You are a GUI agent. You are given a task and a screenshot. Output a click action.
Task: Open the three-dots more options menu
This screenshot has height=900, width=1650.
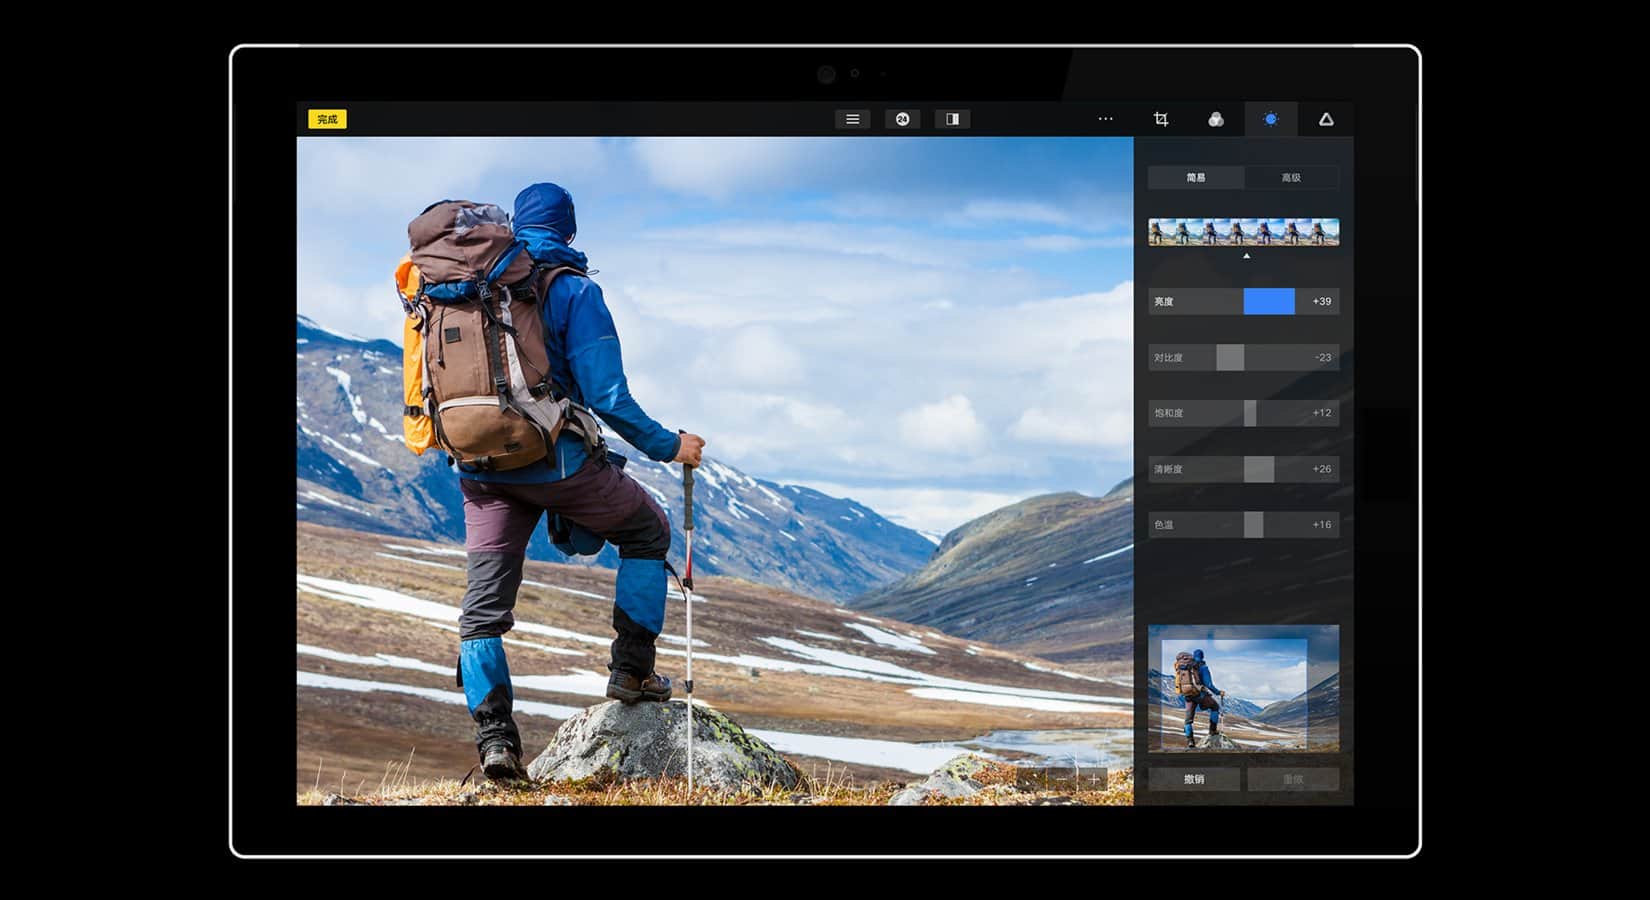pyautogui.click(x=1105, y=119)
